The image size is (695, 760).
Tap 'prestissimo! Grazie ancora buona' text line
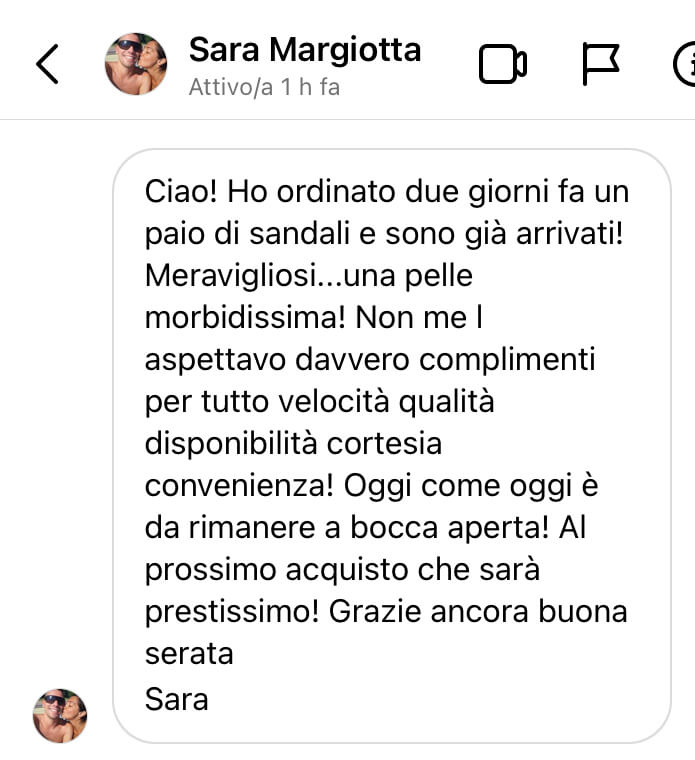pyautogui.click(x=386, y=611)
